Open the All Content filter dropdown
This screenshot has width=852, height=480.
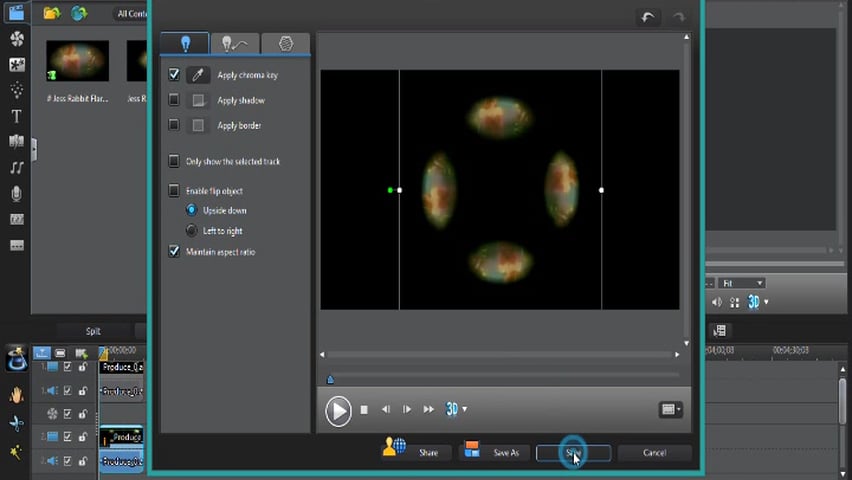(x=130, y=13)
